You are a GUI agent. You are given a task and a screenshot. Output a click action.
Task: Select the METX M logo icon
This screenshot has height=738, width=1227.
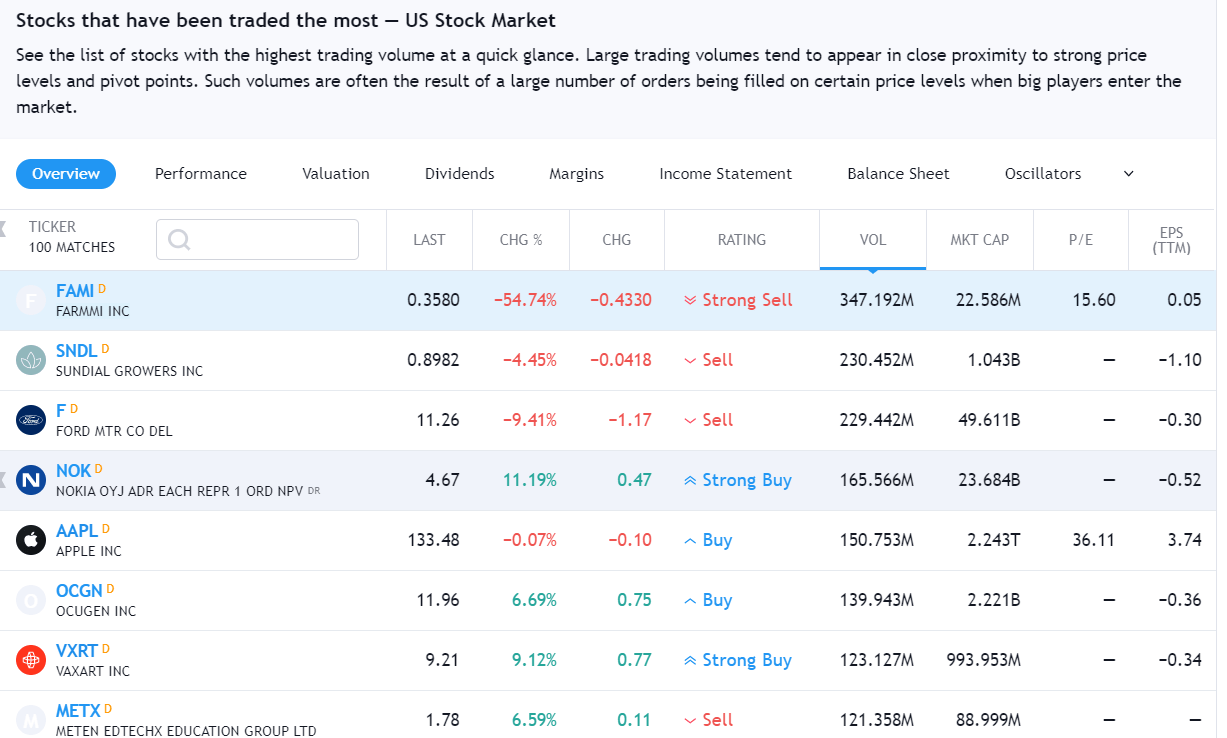coord(31,720)
